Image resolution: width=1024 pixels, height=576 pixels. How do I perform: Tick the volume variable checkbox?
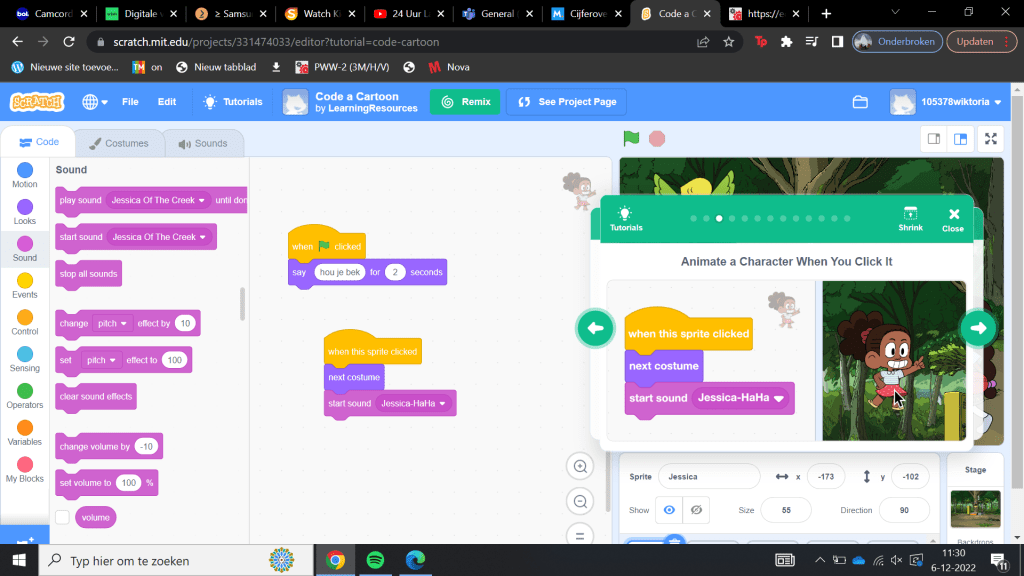click(63, 517)
